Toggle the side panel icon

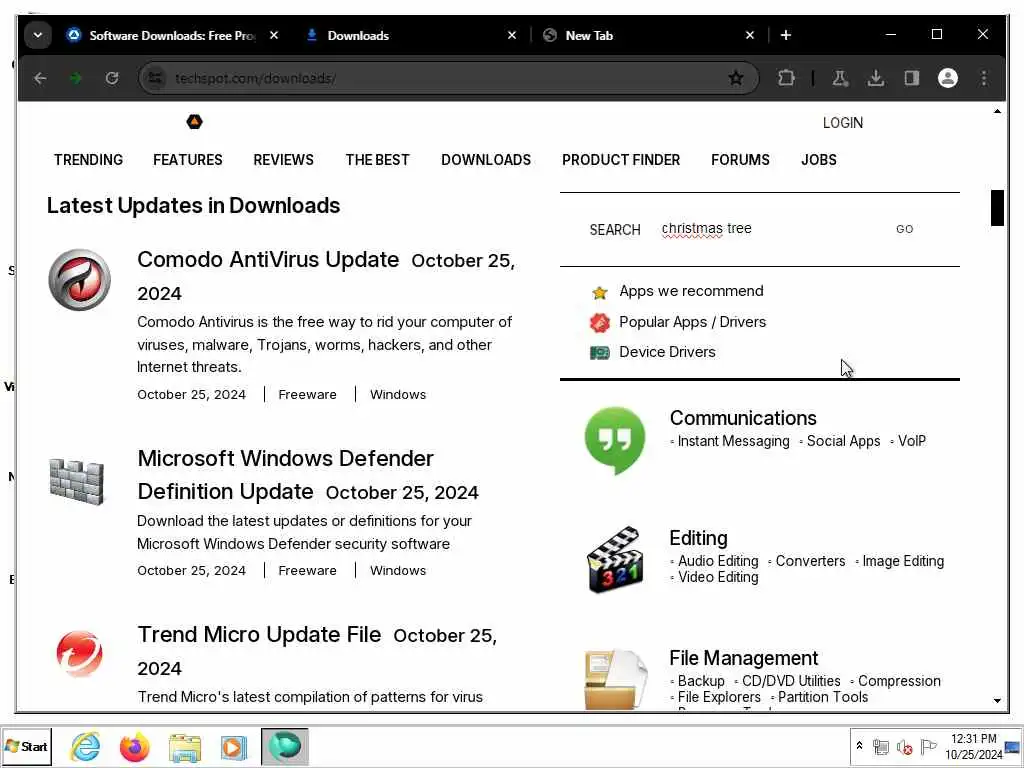click(x=912, y=78)
